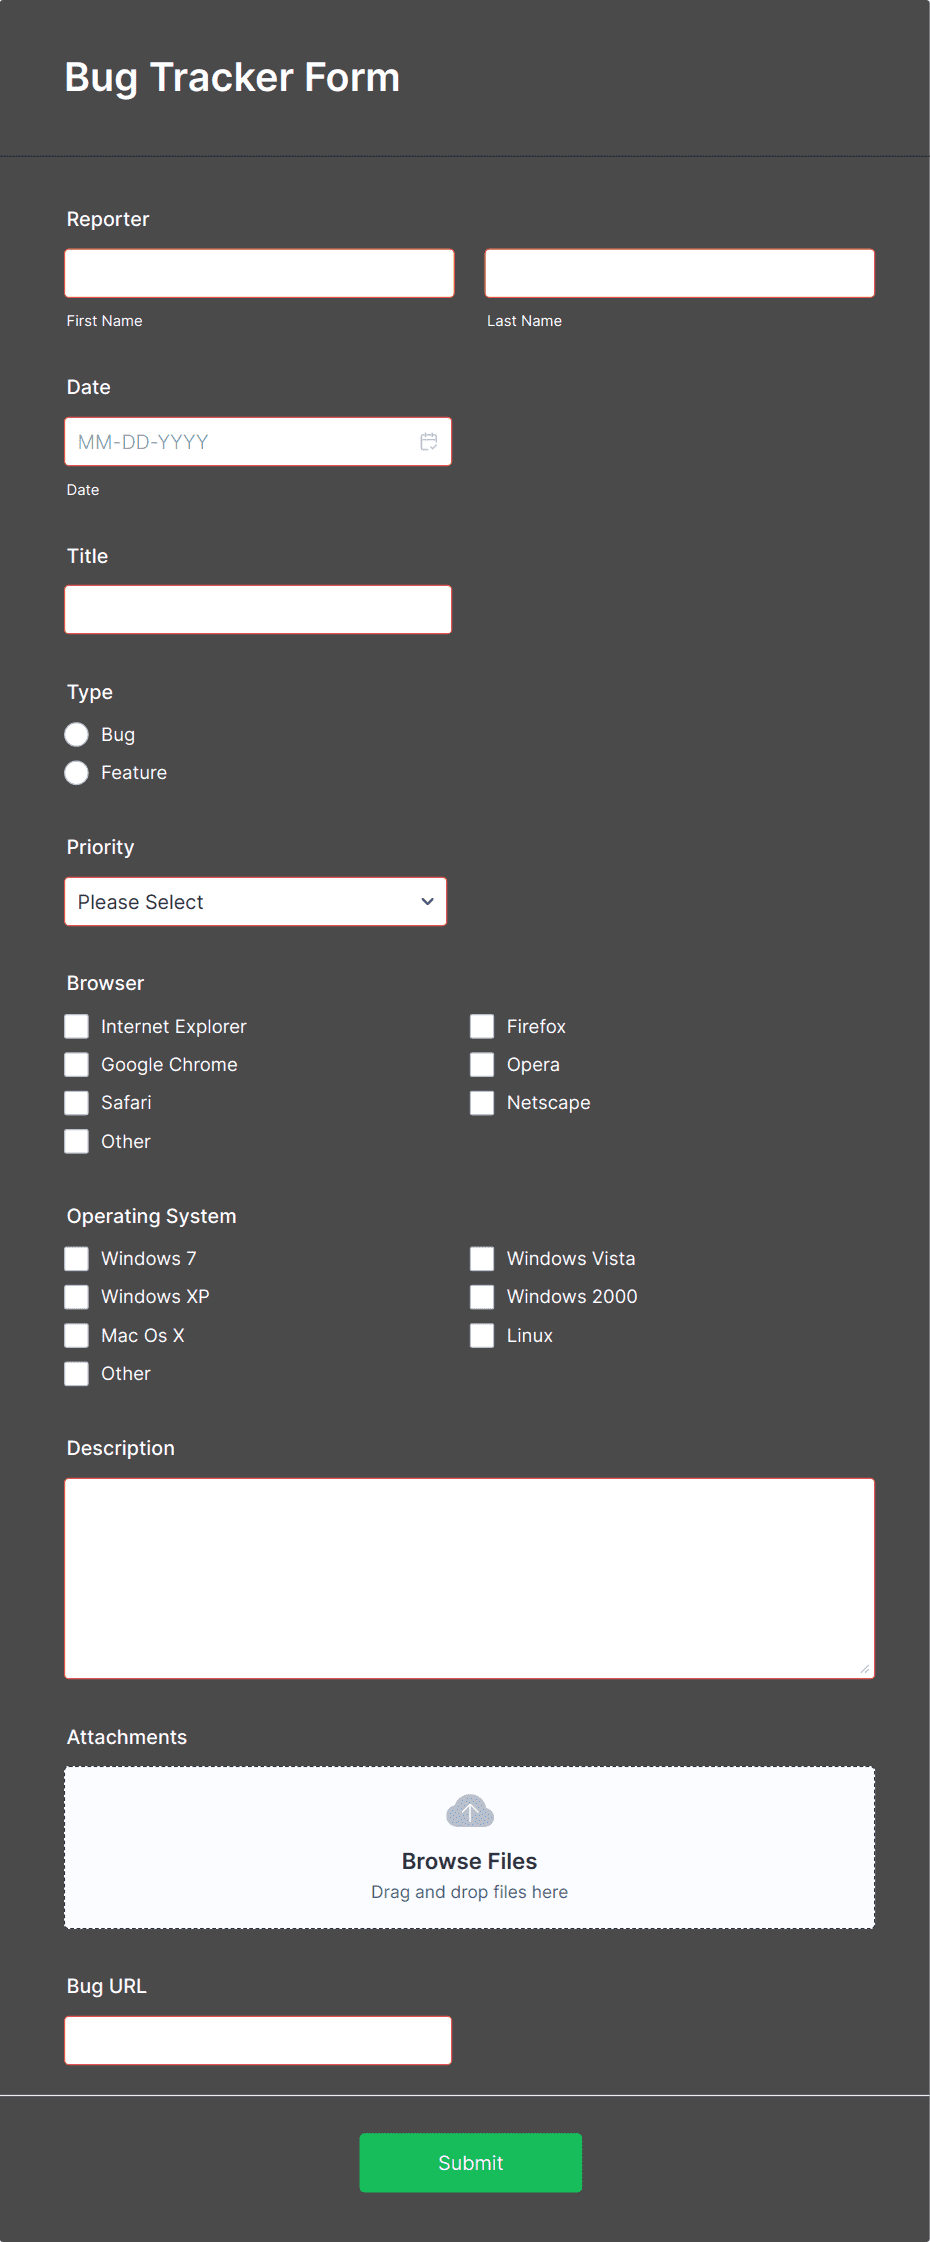Check the Internet Explorer checkbox

(76, 1026)
